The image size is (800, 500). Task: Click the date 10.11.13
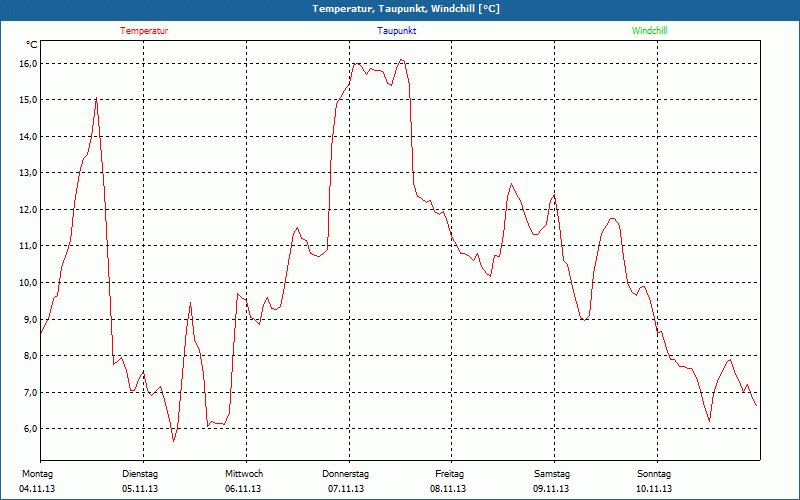654,489
